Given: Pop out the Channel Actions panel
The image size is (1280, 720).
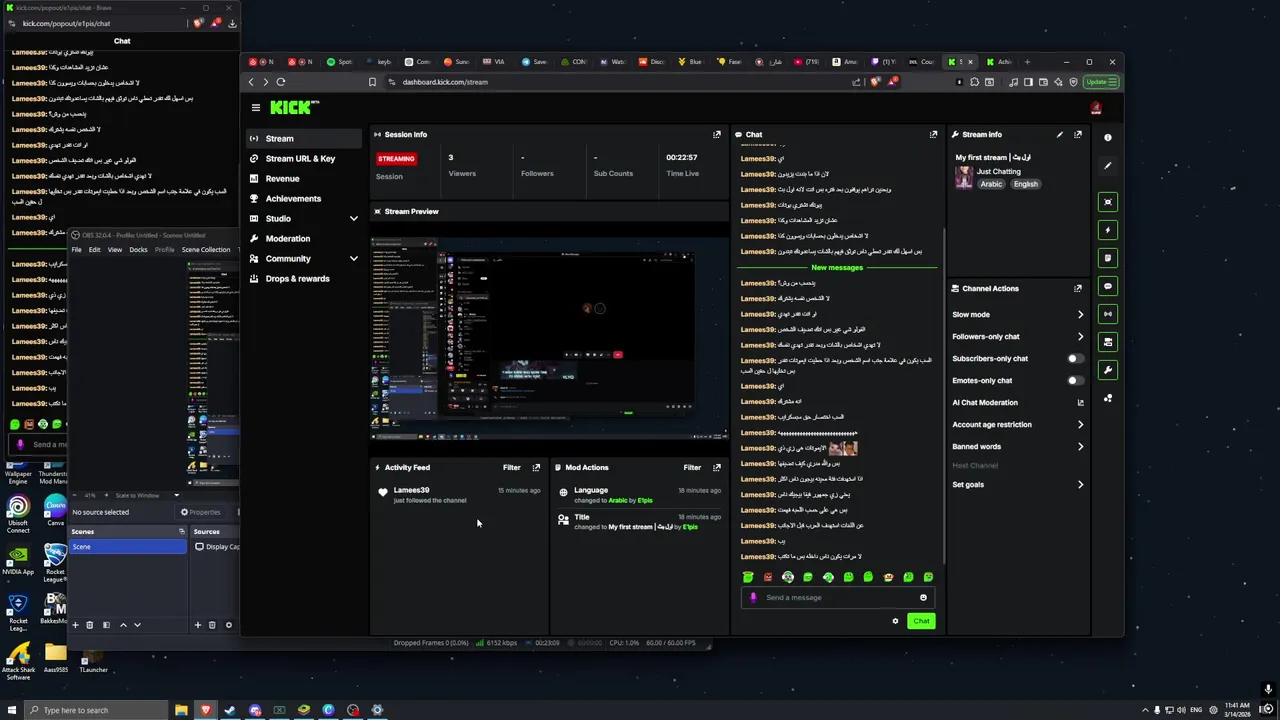Looking at the screenshot, I should pos(1078,288).
